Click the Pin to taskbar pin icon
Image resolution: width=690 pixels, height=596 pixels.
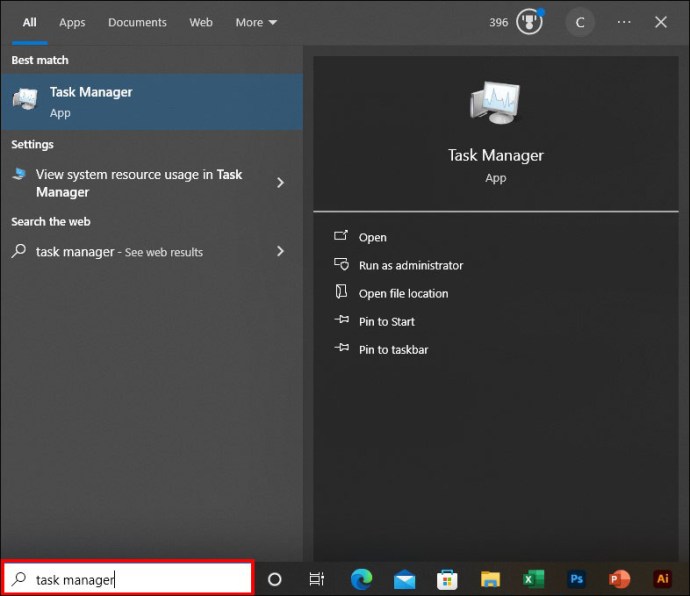click(341, 348)
